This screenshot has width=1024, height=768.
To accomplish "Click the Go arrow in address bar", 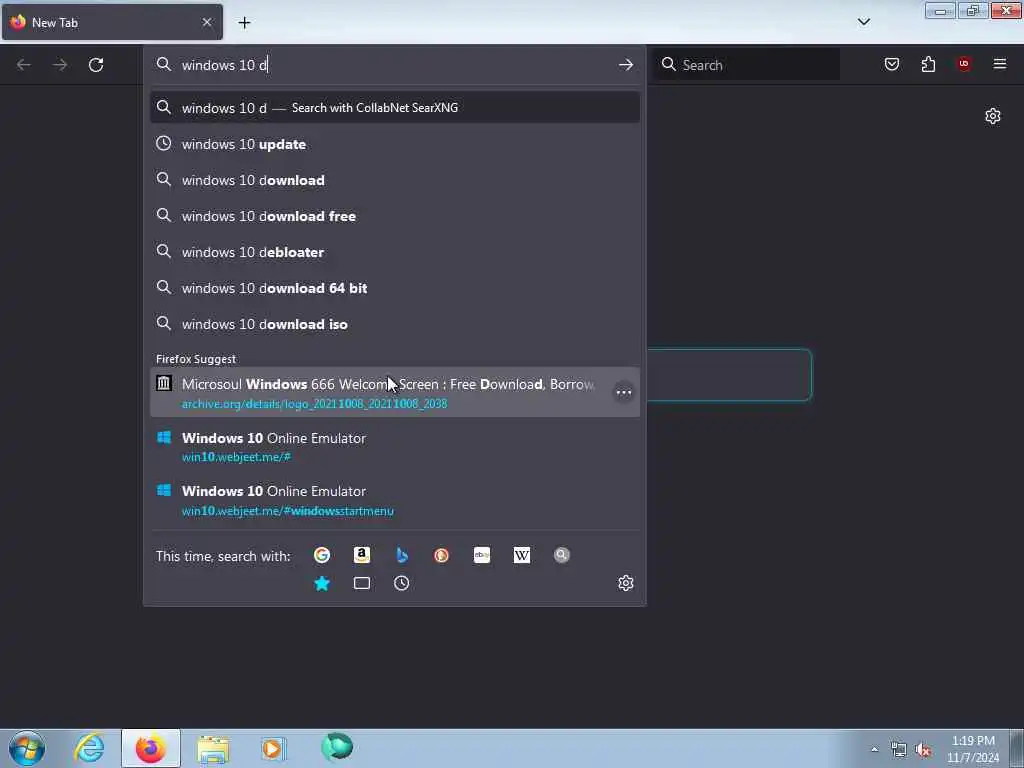I will tap(626, 65).
